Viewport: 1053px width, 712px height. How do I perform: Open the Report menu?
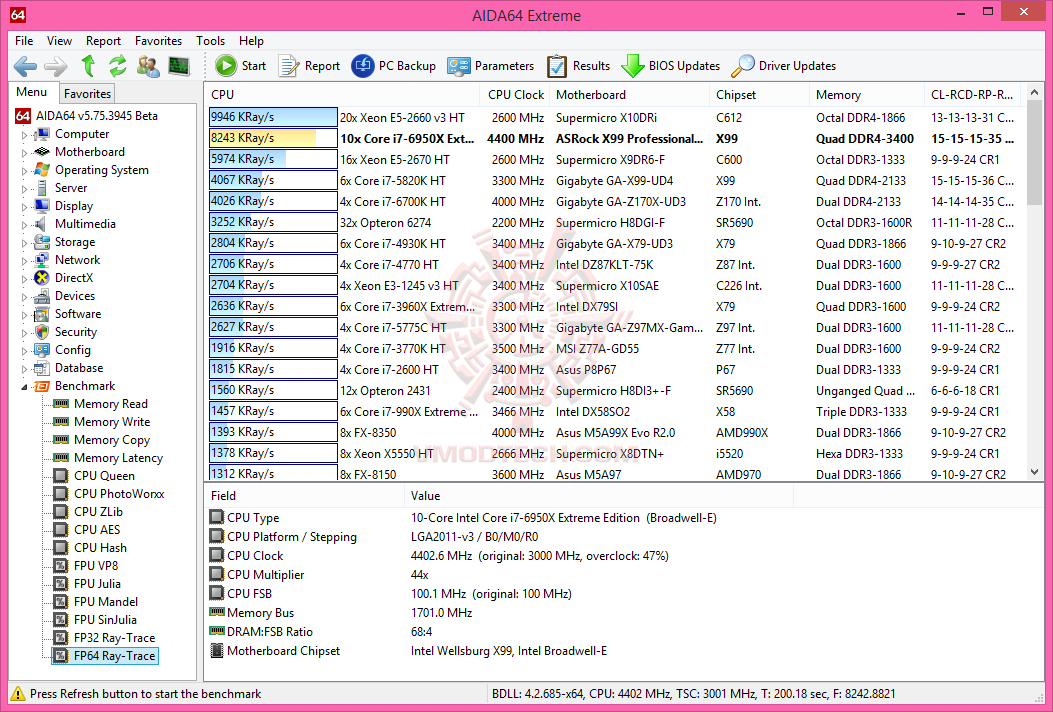[103, 41]
